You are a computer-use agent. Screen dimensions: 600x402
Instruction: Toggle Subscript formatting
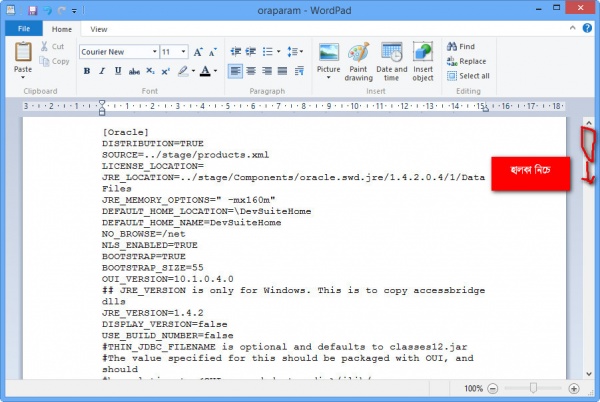tap(150, 71)
